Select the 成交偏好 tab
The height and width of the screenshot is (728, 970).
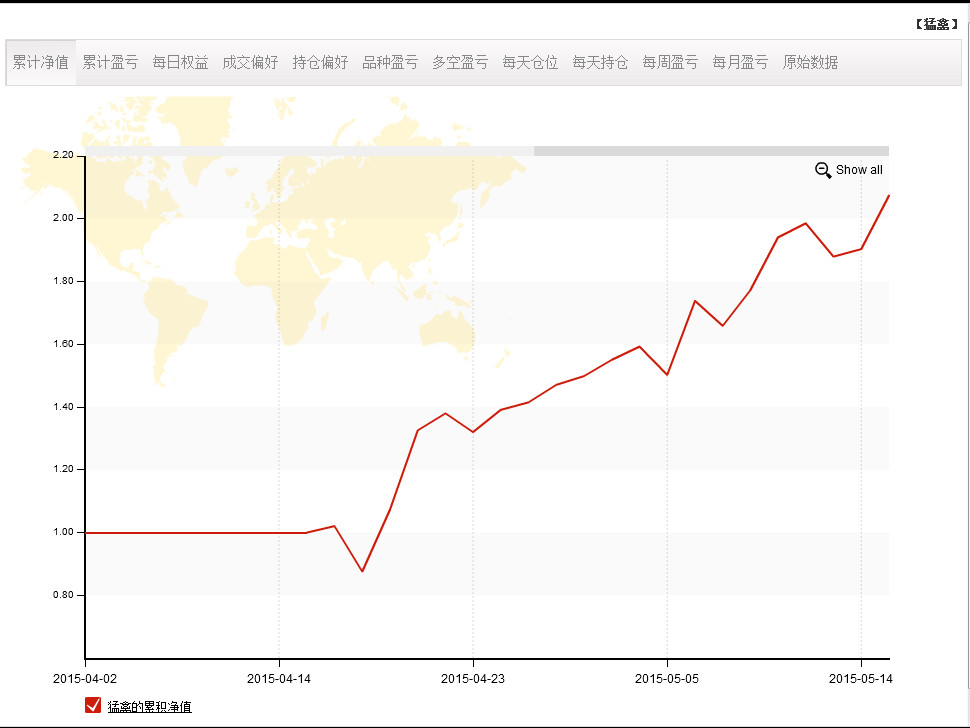tap(250, 62)
